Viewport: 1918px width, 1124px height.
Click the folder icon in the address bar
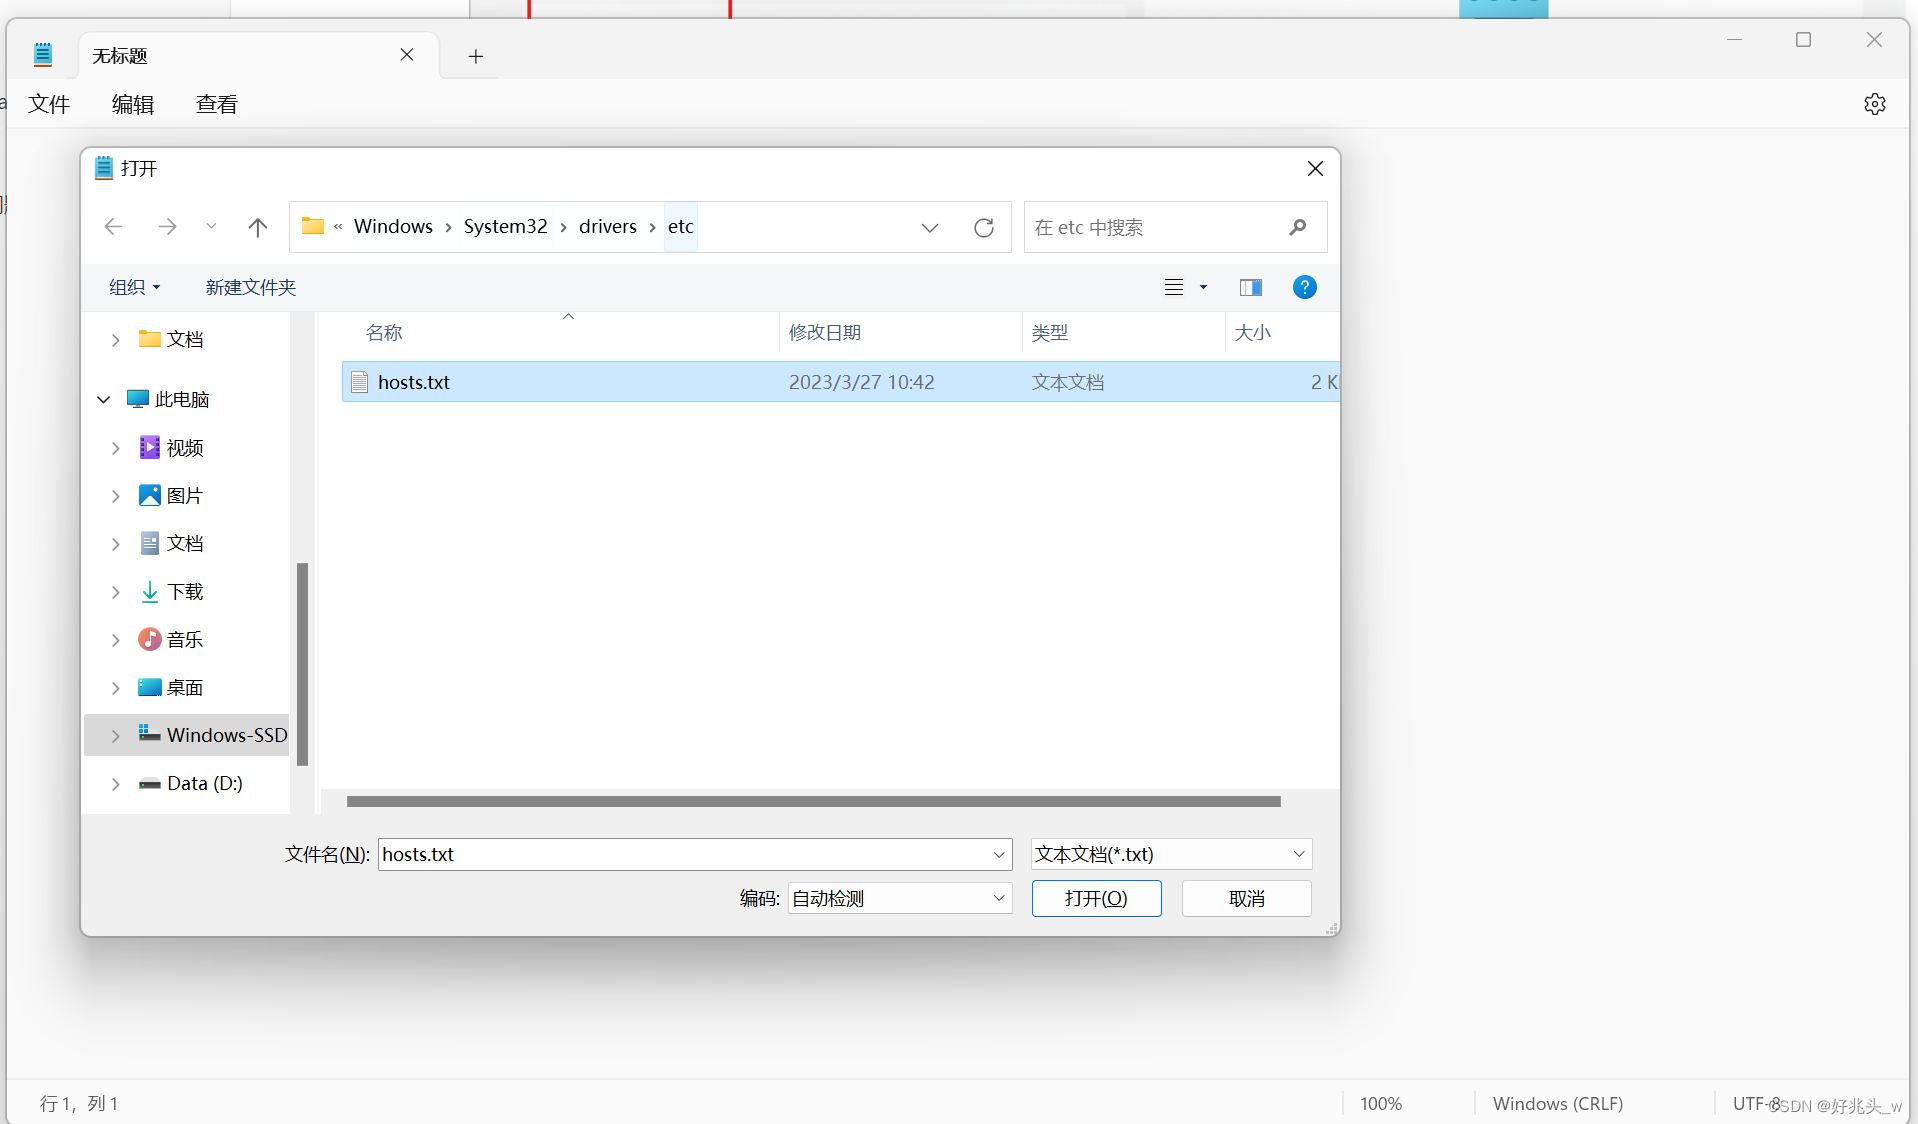313,226
